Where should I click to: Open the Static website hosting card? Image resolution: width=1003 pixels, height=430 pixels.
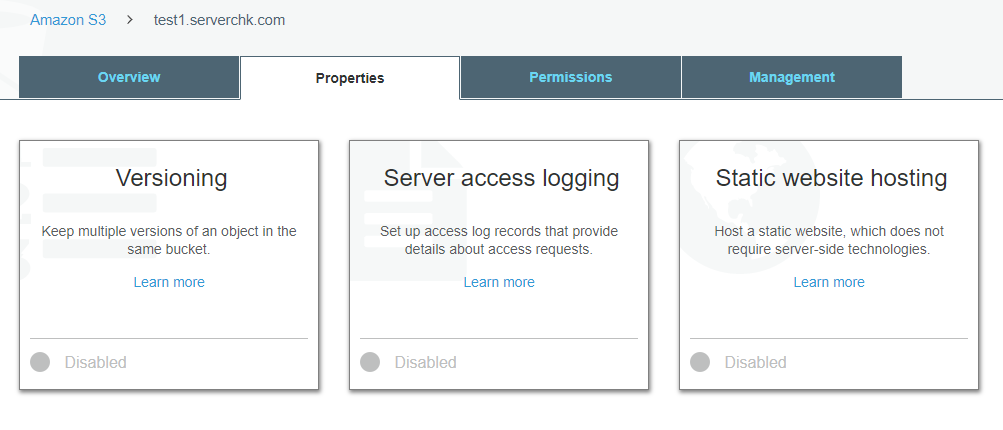pos(829,265)
